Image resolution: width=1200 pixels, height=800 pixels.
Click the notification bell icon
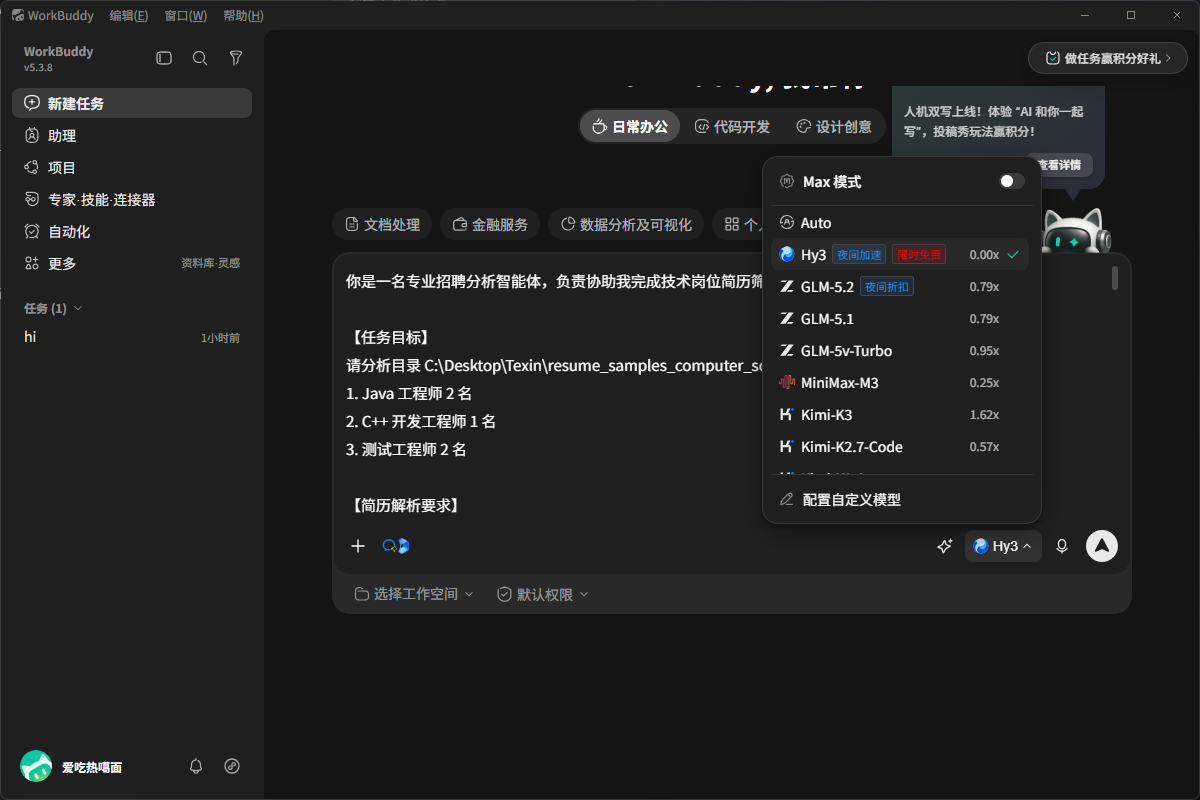pos(196,766)
